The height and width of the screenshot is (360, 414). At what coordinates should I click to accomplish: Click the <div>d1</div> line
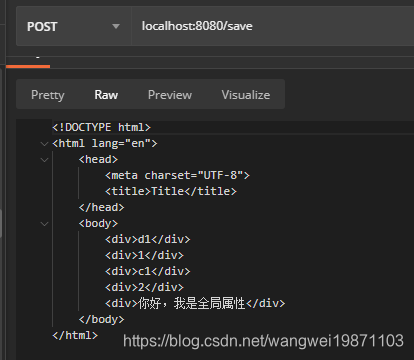(147, 239)
